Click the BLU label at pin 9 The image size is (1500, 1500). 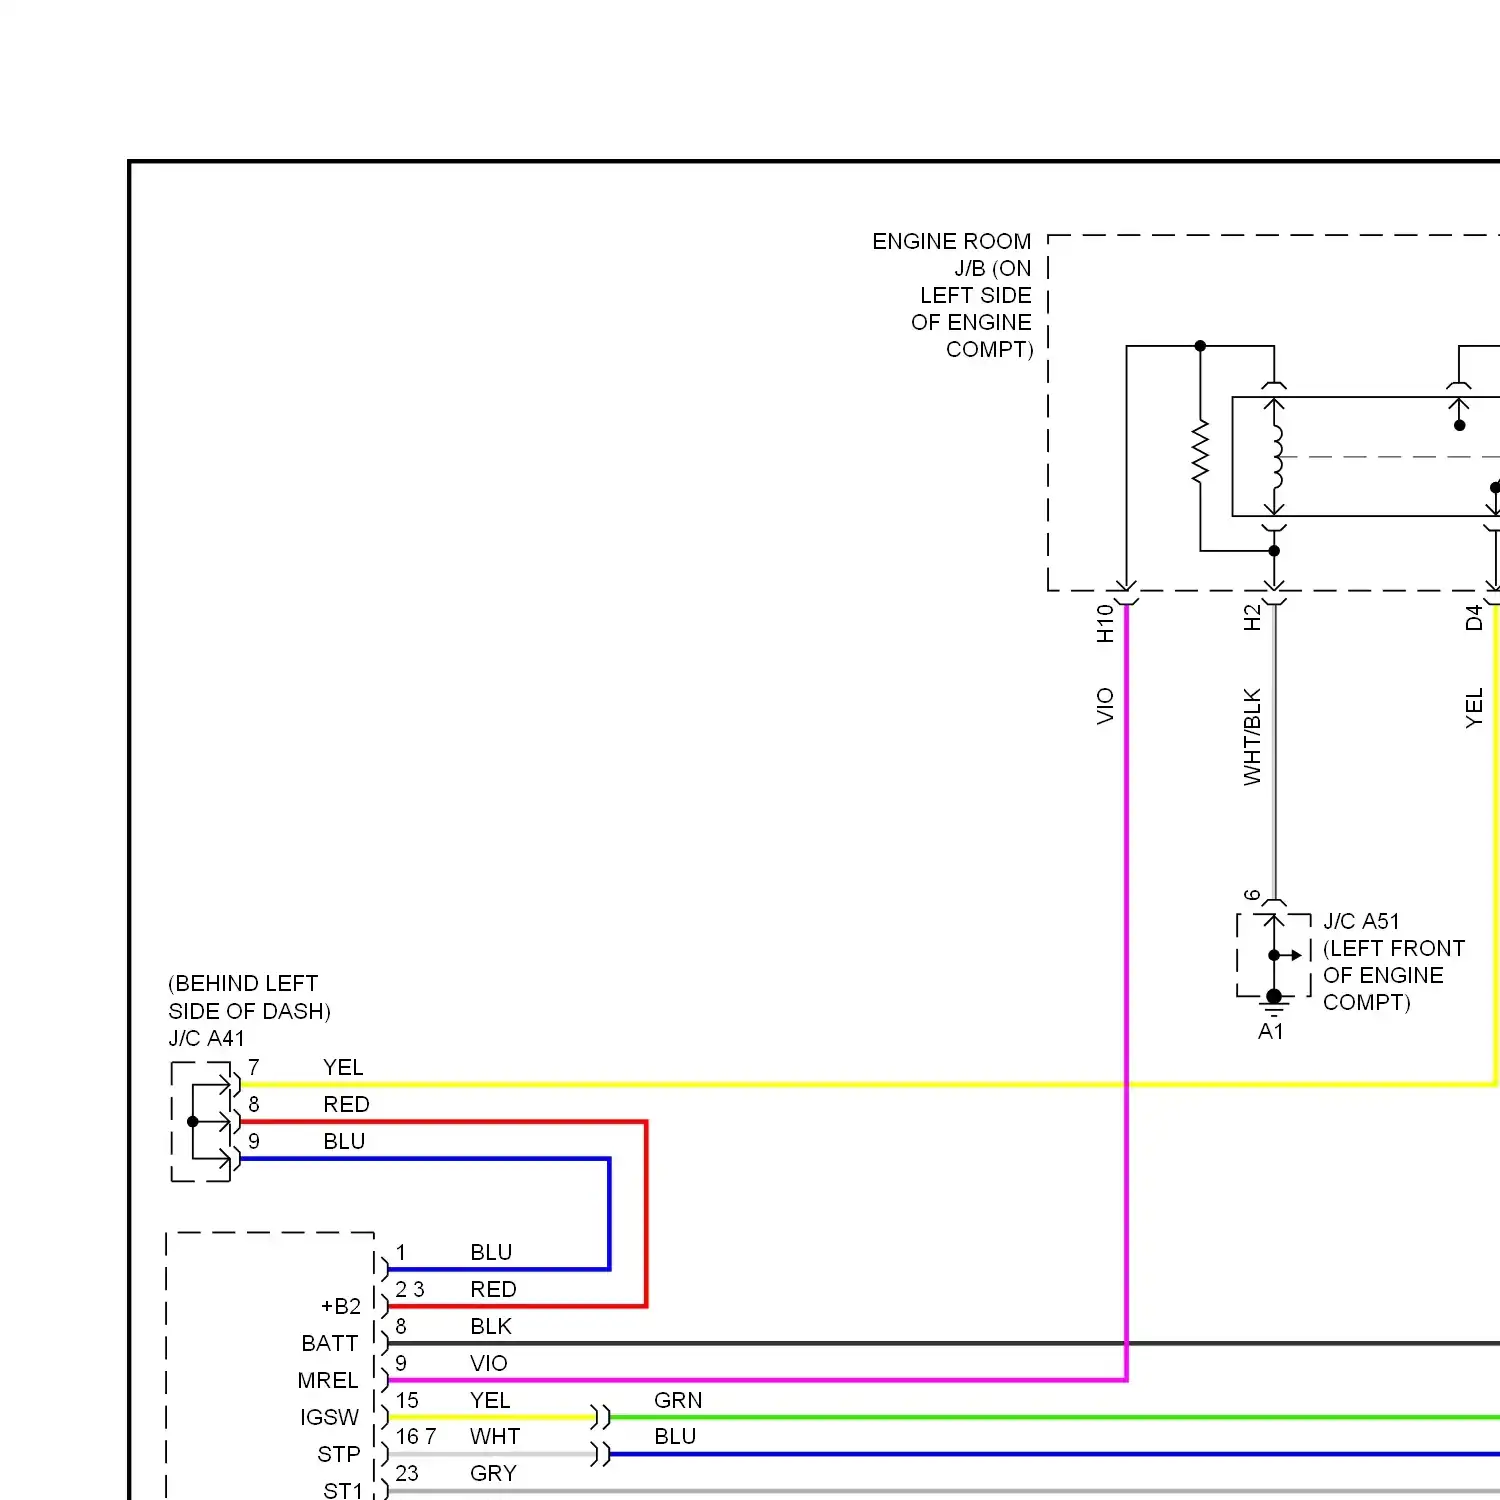(344, 1141)
